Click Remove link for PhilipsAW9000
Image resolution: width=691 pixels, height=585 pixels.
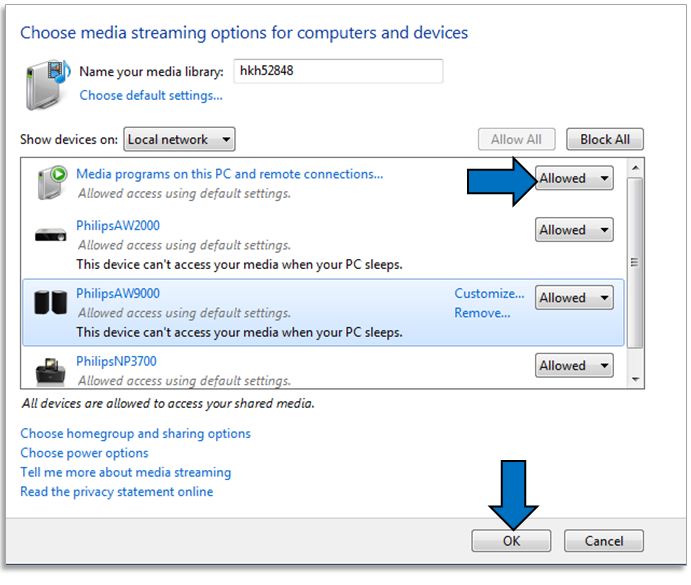[x=482, y=313]
